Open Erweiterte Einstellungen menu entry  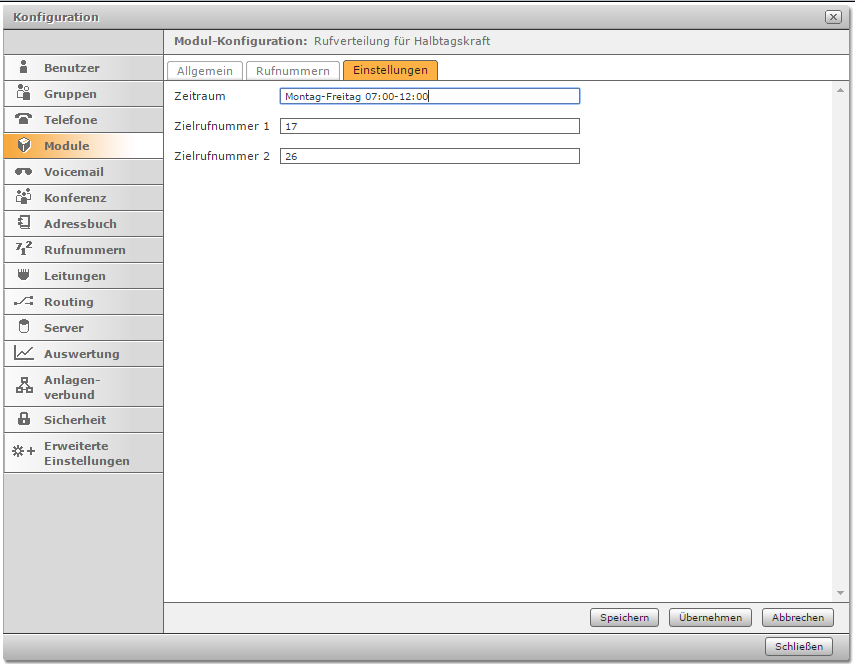point(86,453)
